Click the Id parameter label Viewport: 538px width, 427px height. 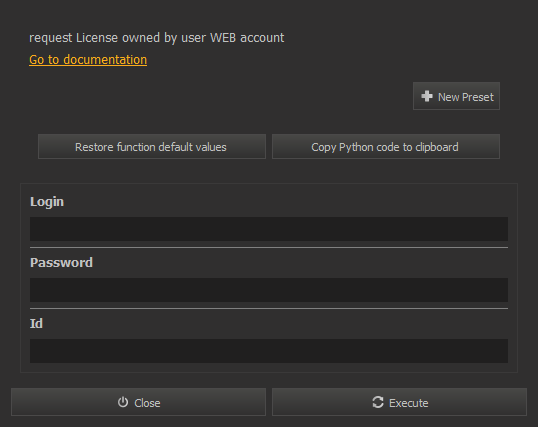tap(36, 323)
